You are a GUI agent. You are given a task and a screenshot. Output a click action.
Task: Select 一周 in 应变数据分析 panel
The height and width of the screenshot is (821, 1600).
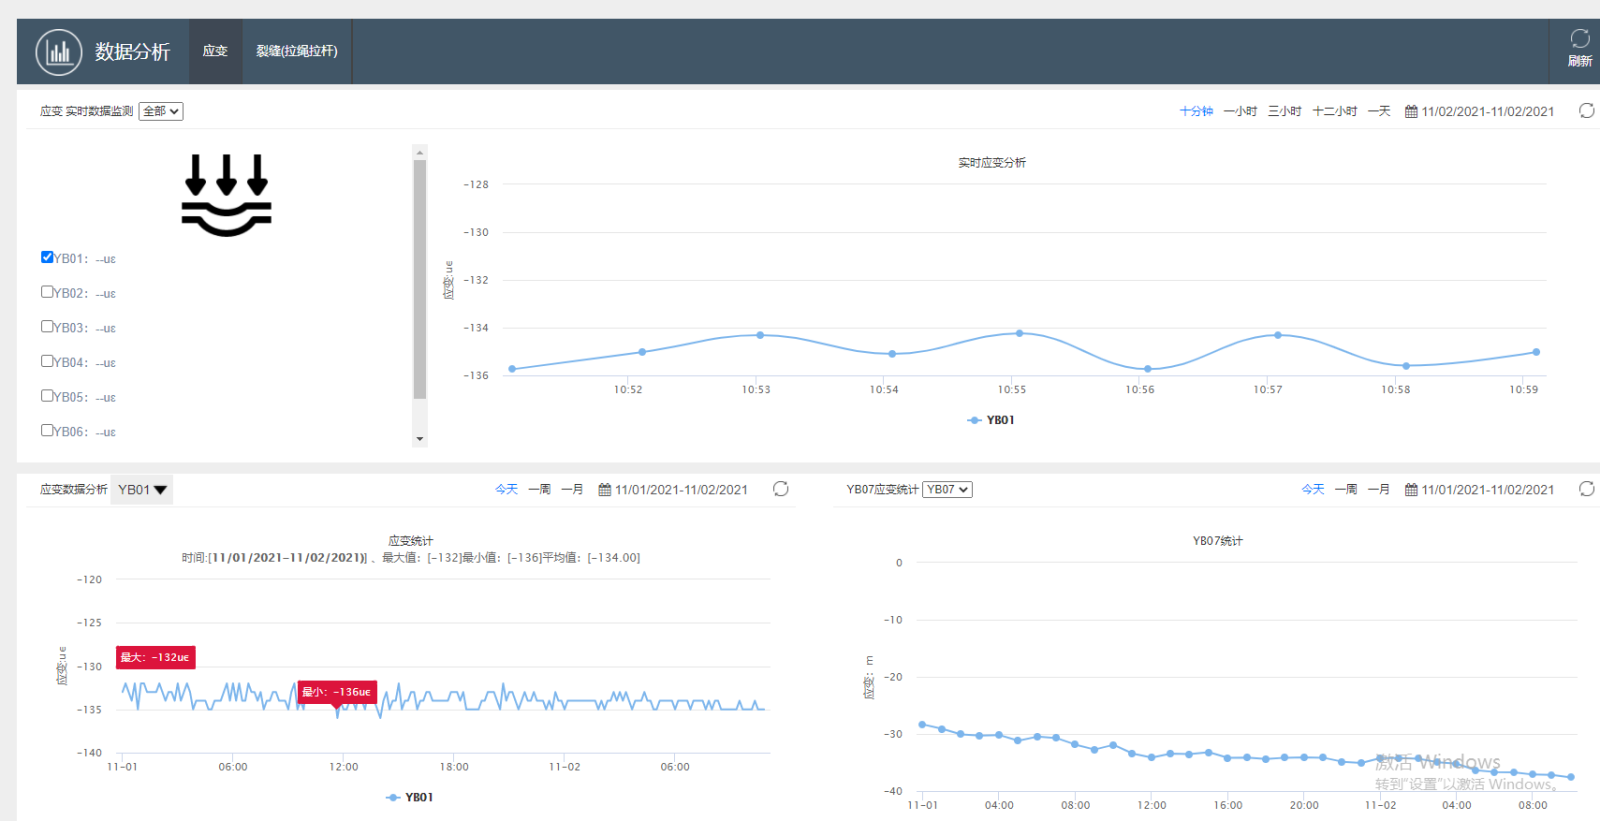click(x=539, y=489)
